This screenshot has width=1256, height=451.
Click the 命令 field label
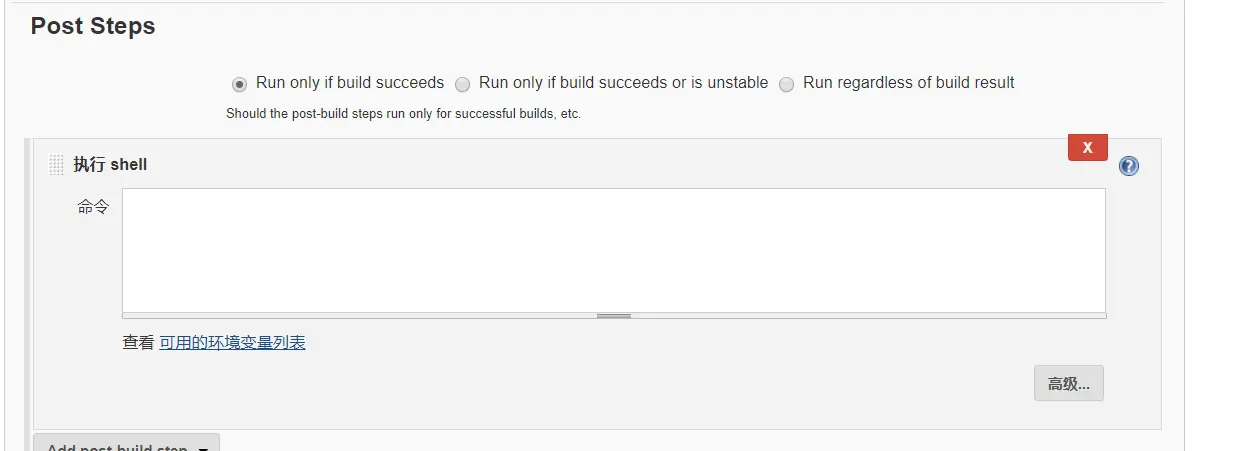click(93, 207)
